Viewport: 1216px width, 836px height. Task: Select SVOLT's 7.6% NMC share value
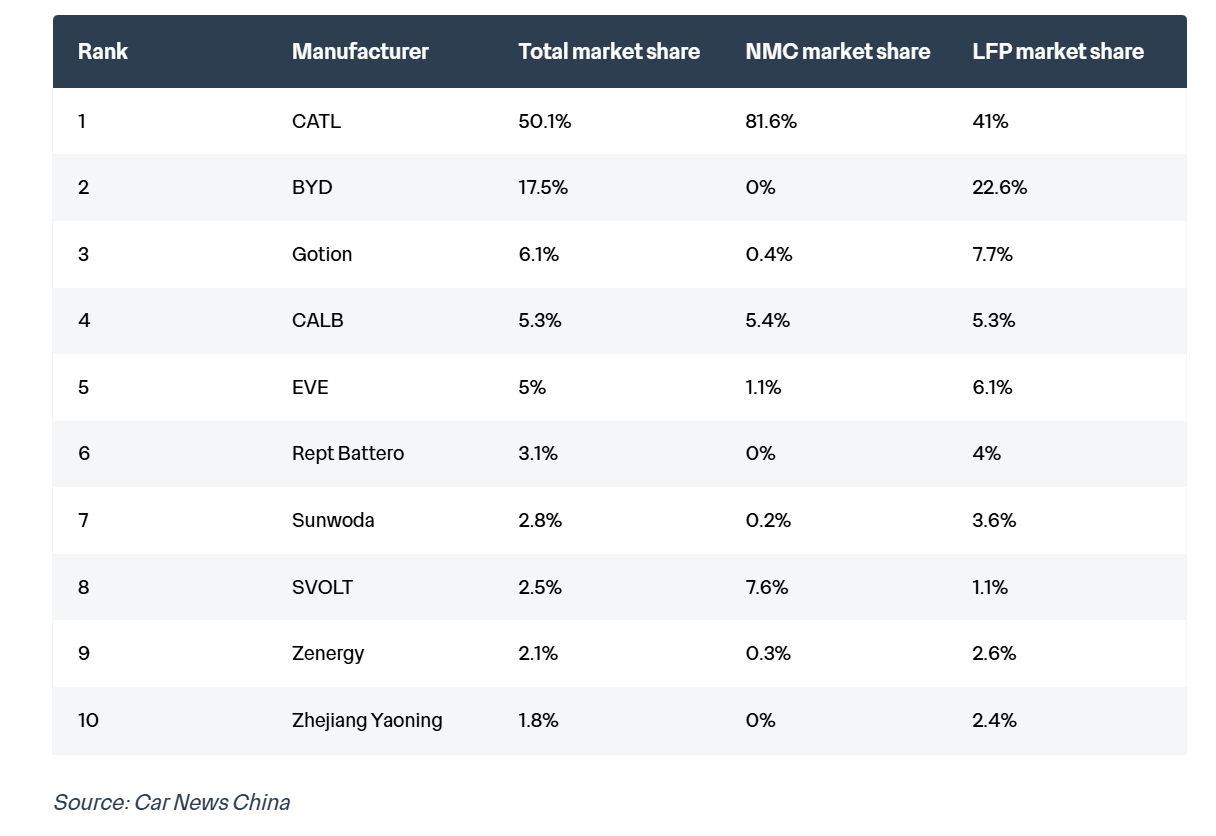tap(767, 587)
